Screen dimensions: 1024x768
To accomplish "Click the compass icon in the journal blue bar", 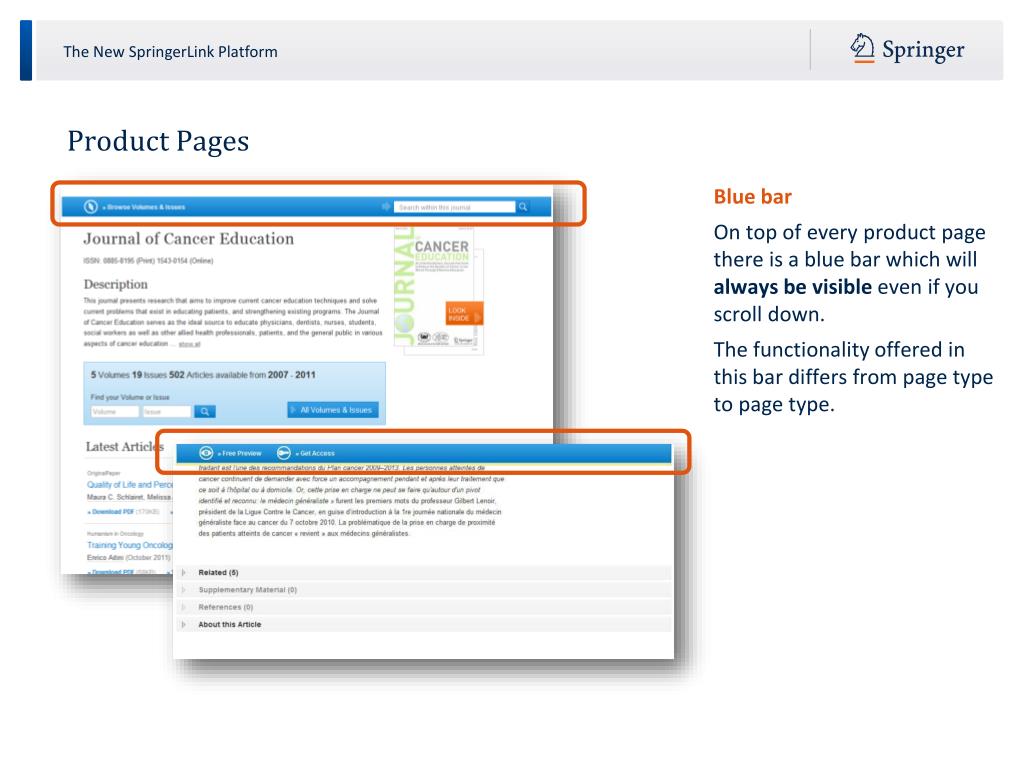I will click(x=91, y=206).
